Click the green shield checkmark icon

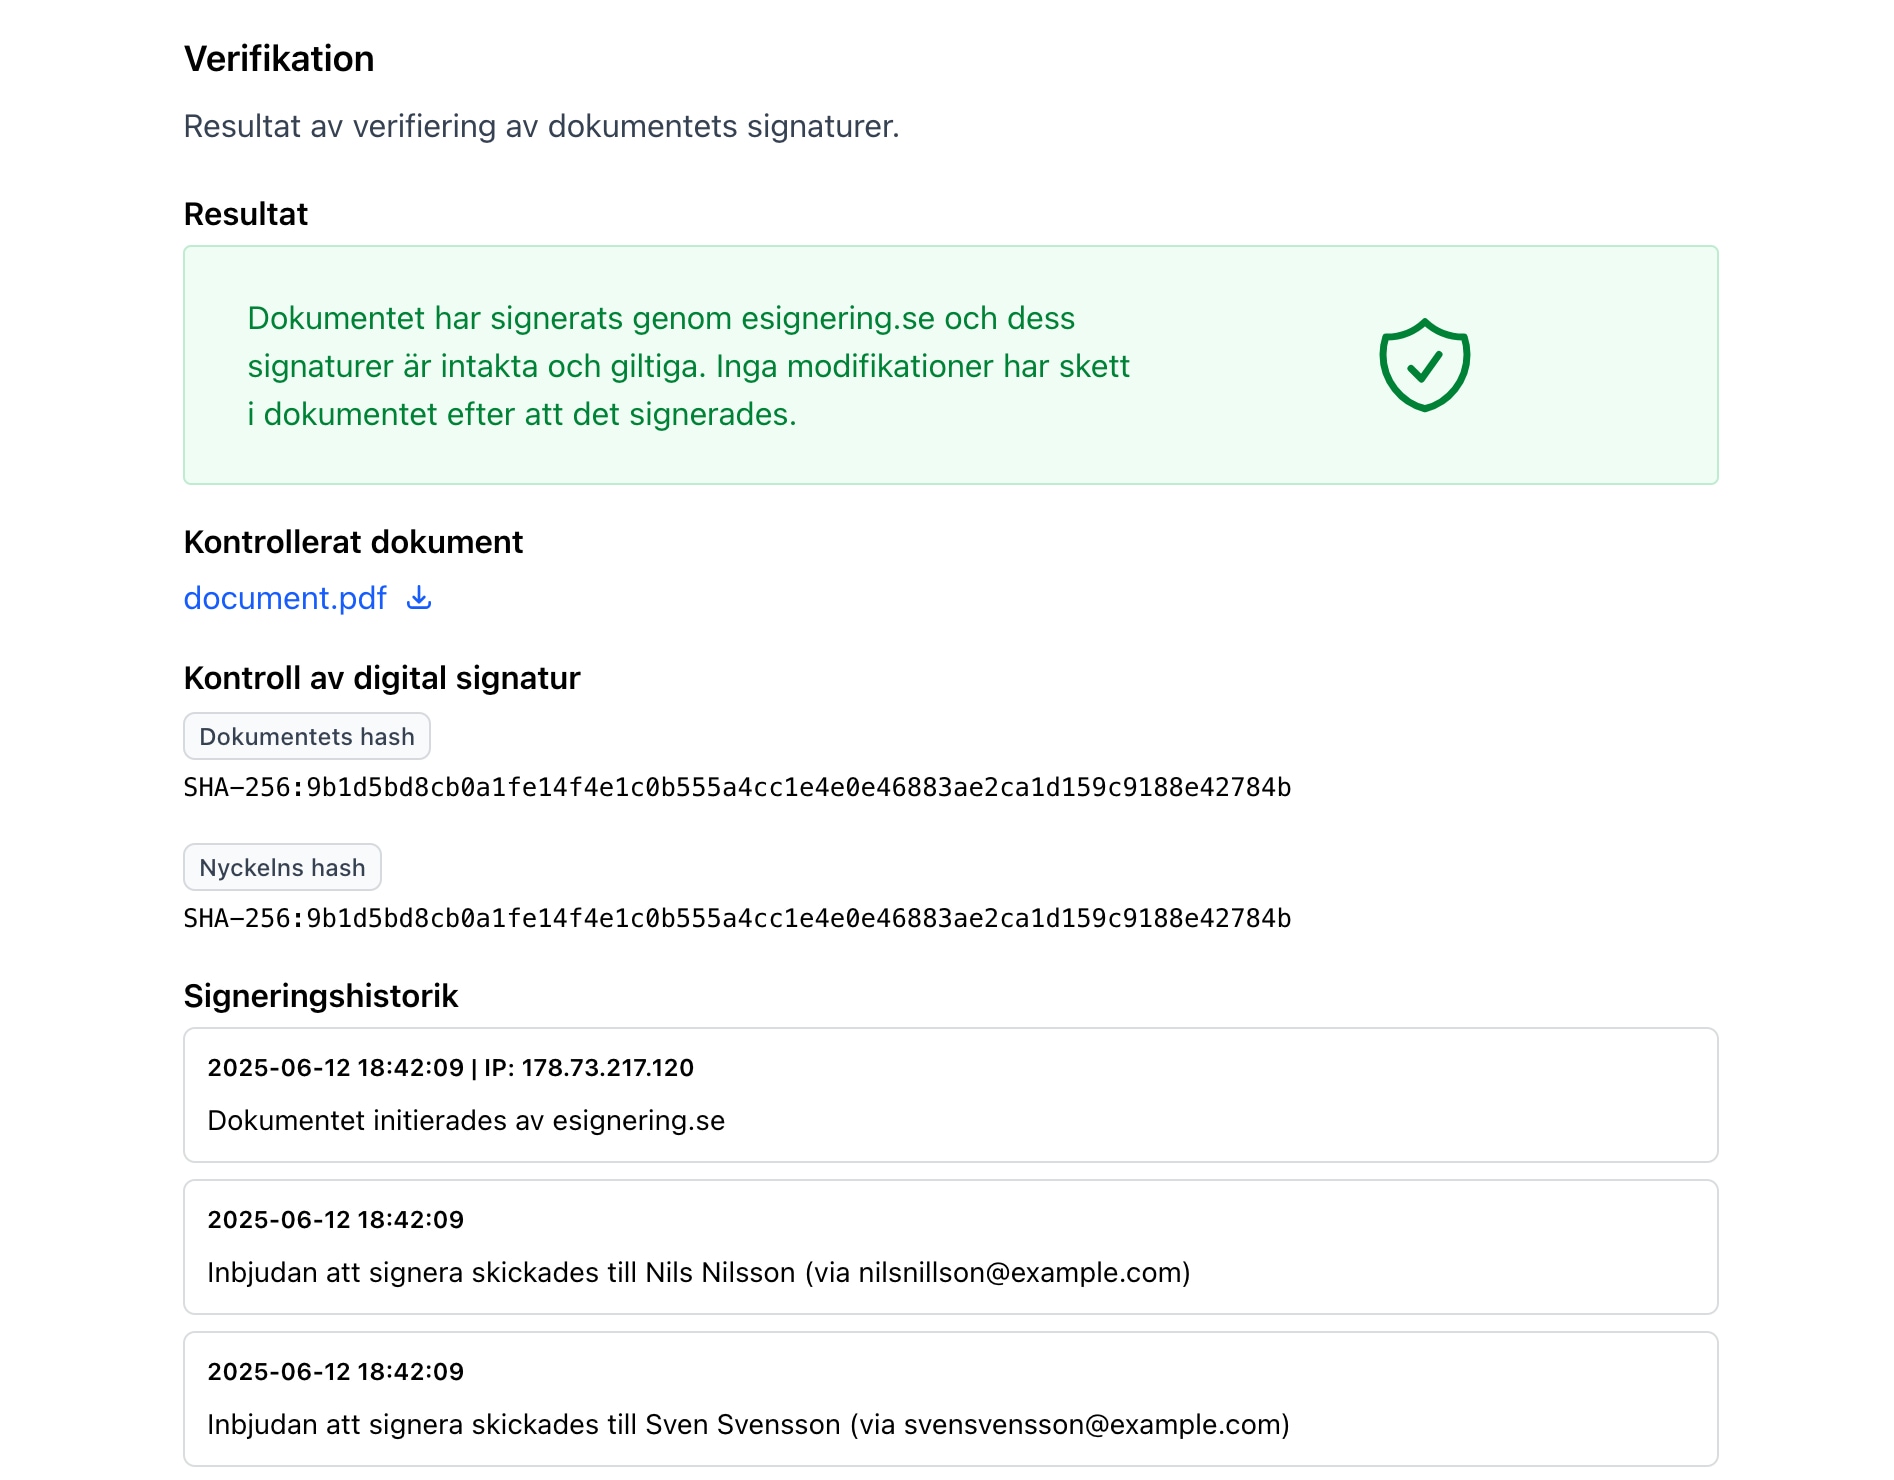pyautogui.click(x=1424, y=365)
